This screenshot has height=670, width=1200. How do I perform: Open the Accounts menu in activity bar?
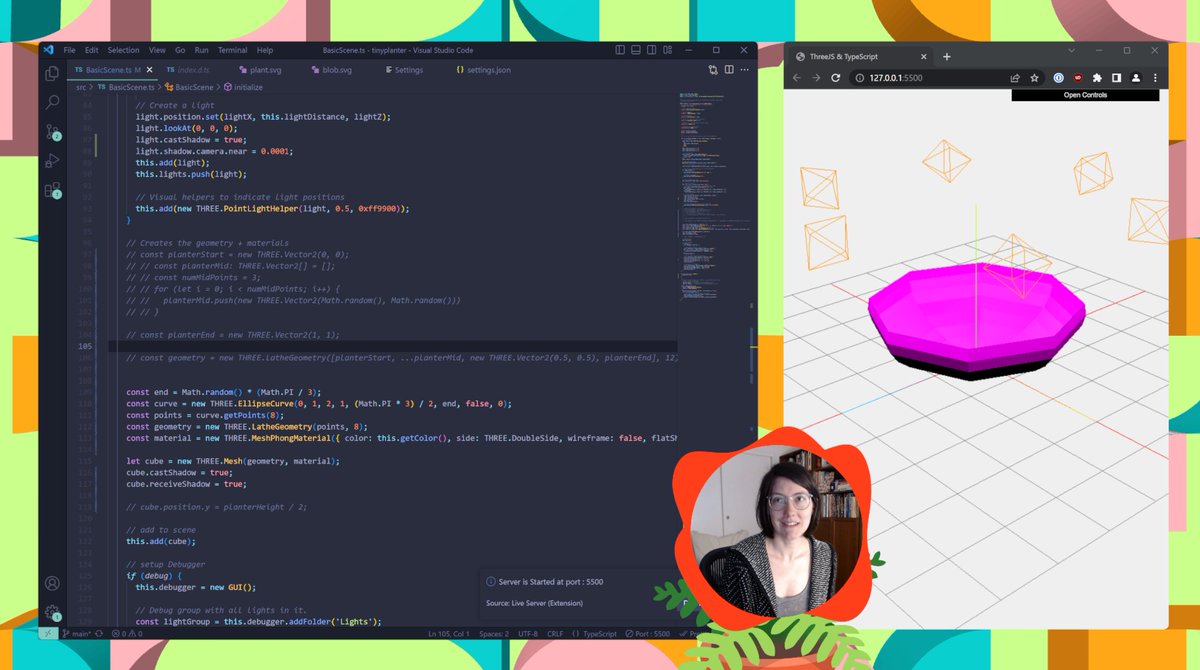coord(53,583)
